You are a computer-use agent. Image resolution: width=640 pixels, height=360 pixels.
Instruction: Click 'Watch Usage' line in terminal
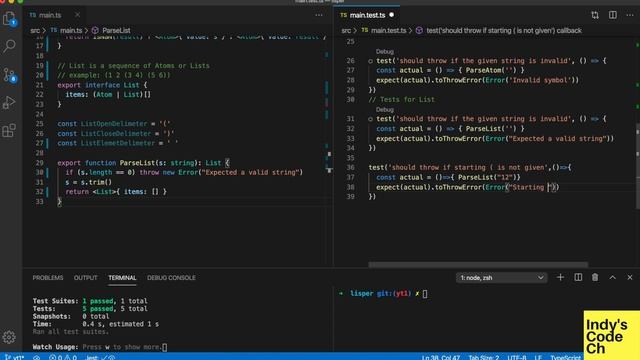click(100, 347)
